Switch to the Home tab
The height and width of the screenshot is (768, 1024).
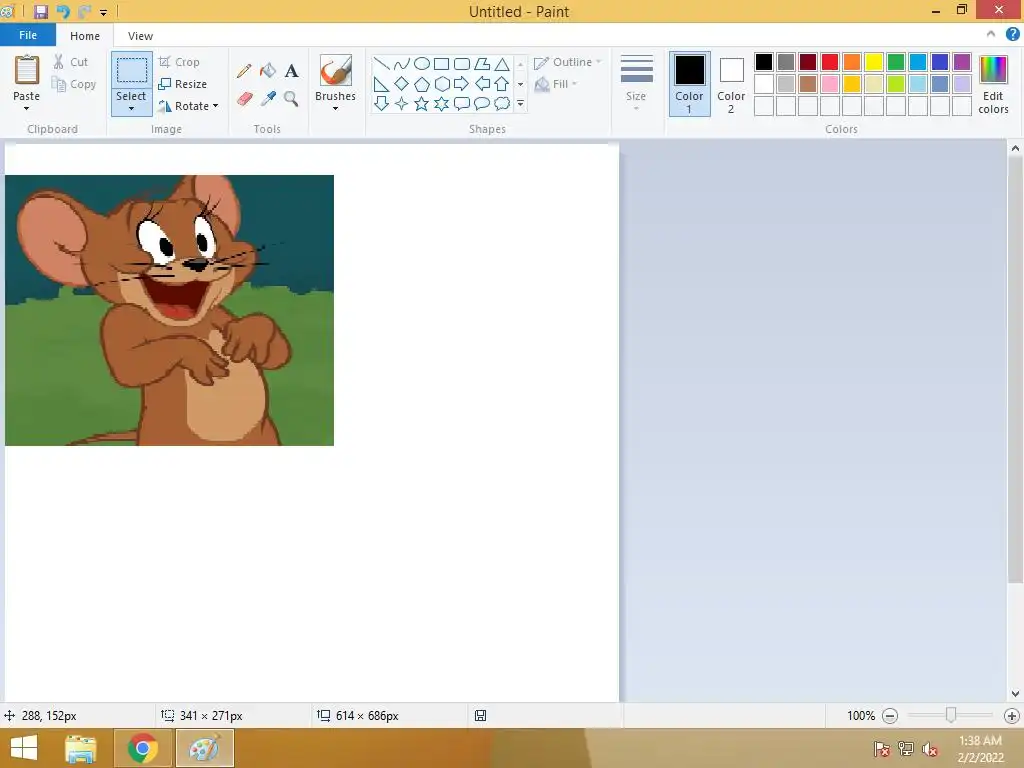pyautogui.click(x=85, y=36)
